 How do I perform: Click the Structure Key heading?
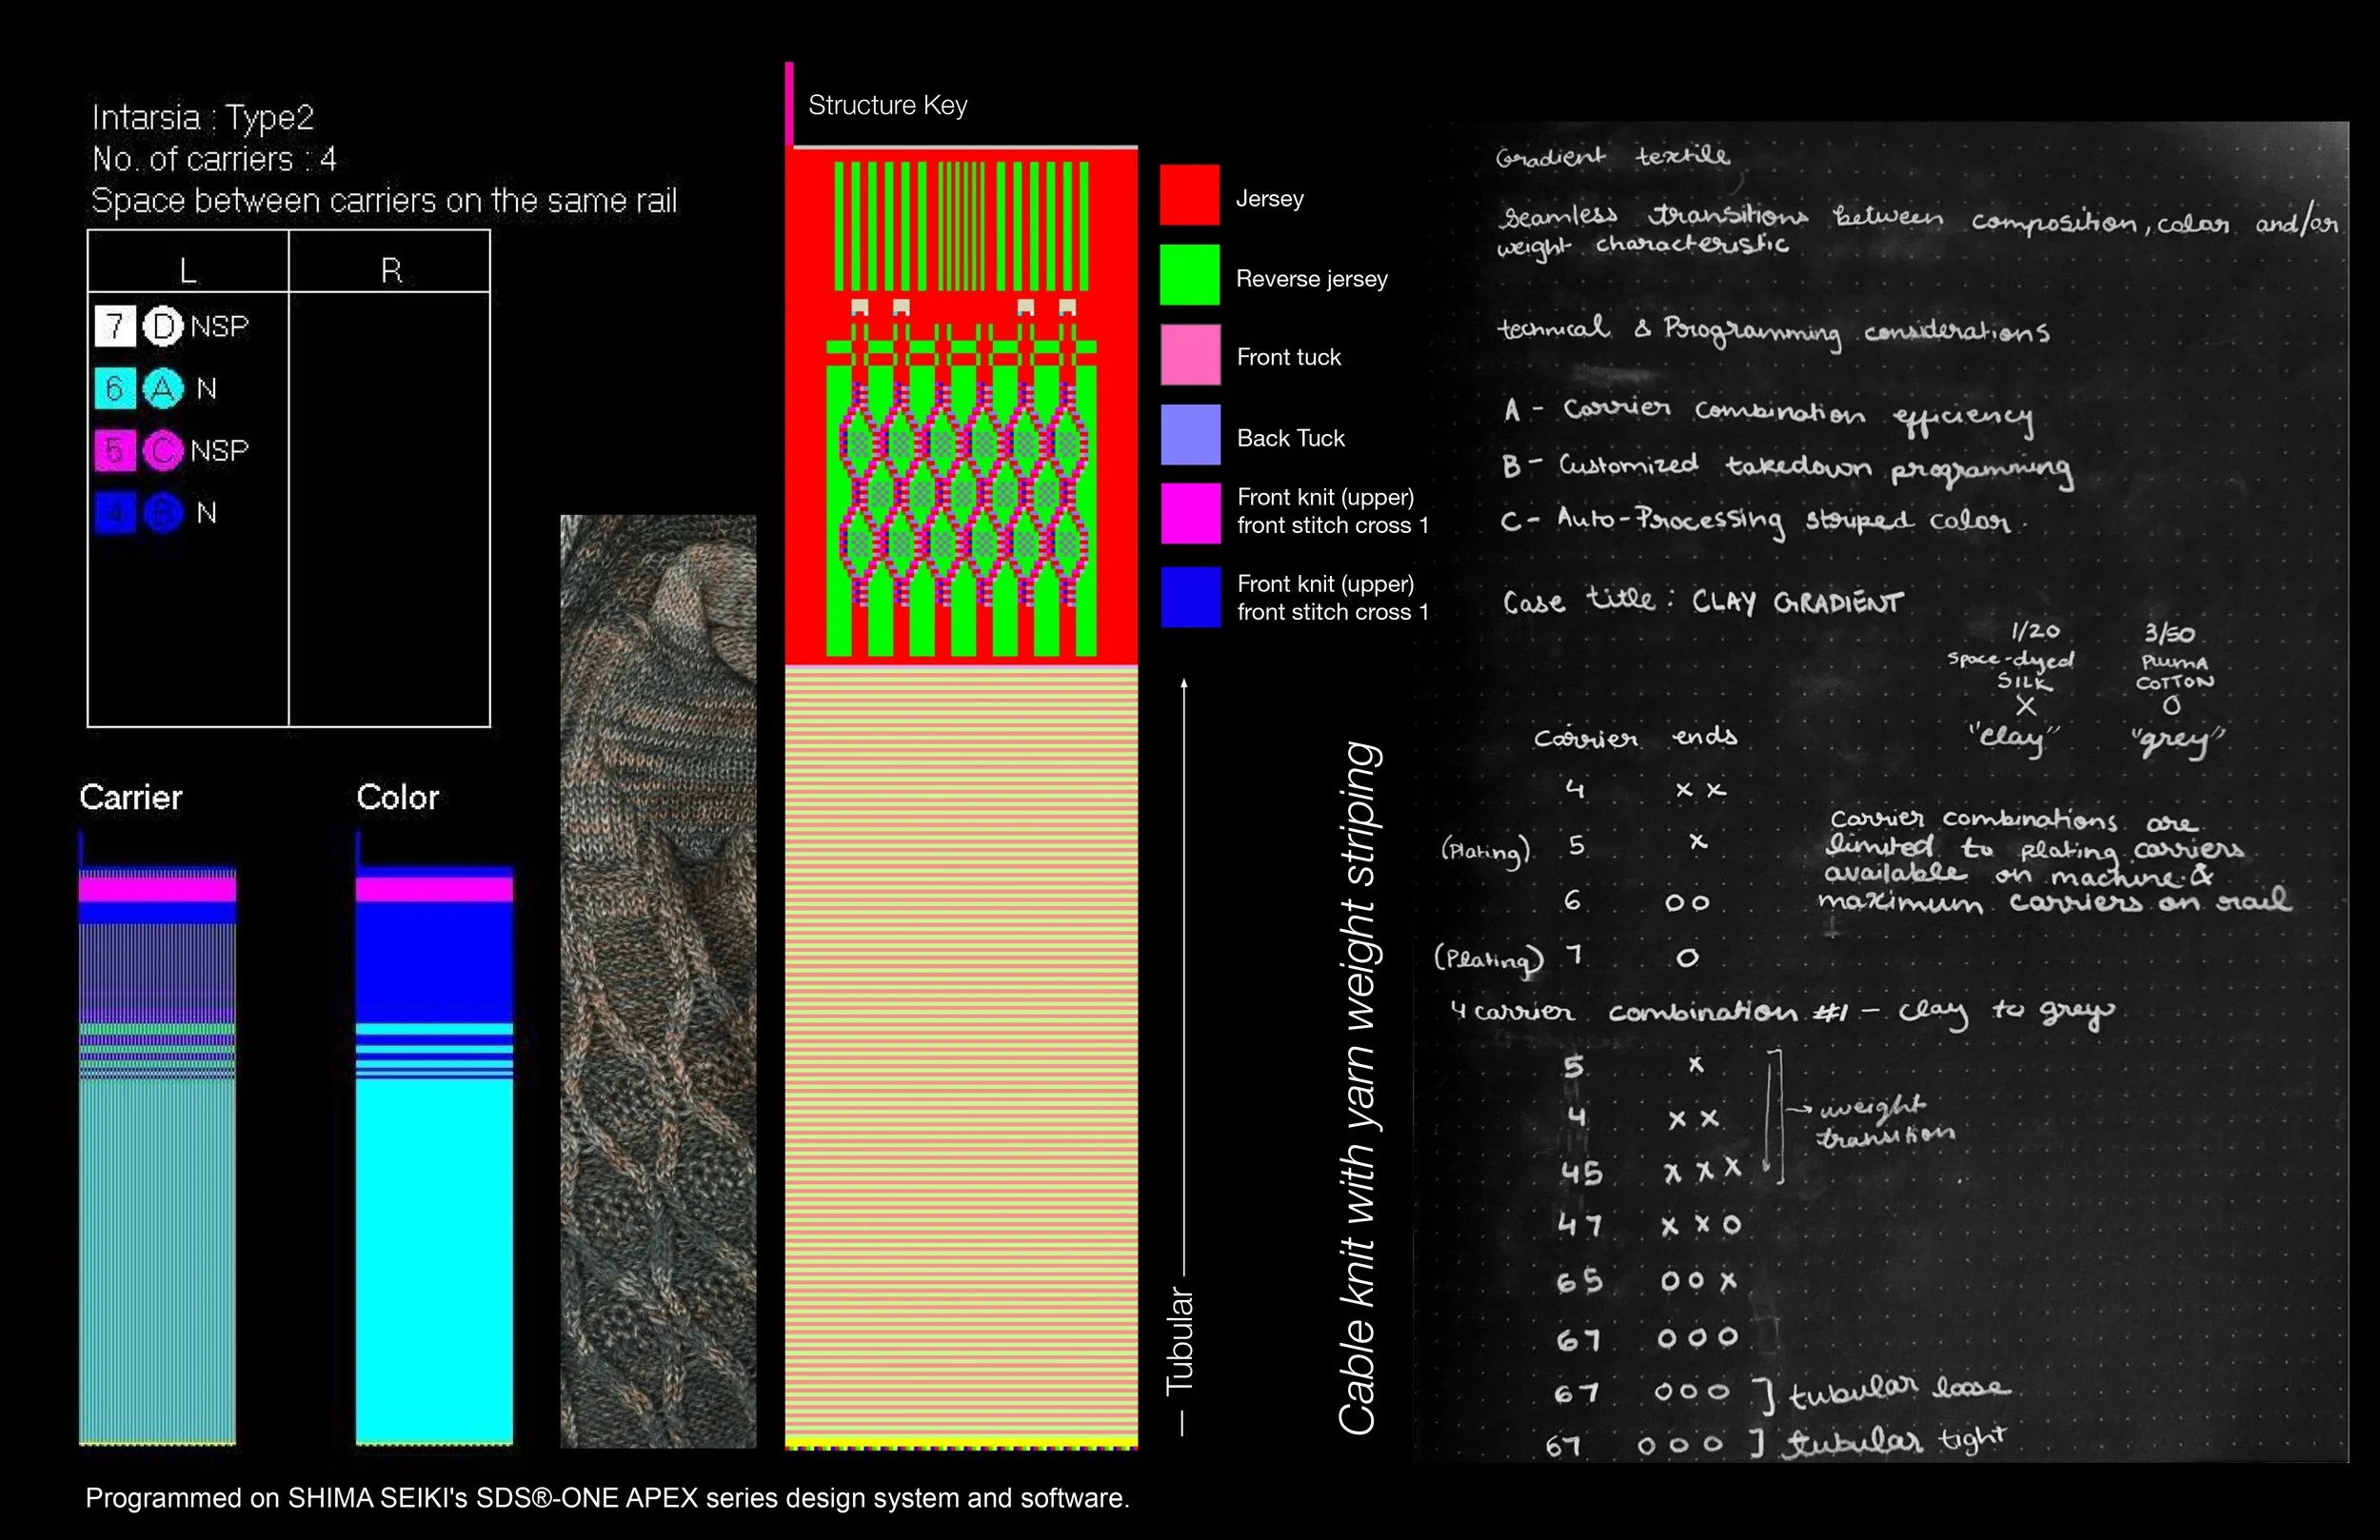pos(888,105)
